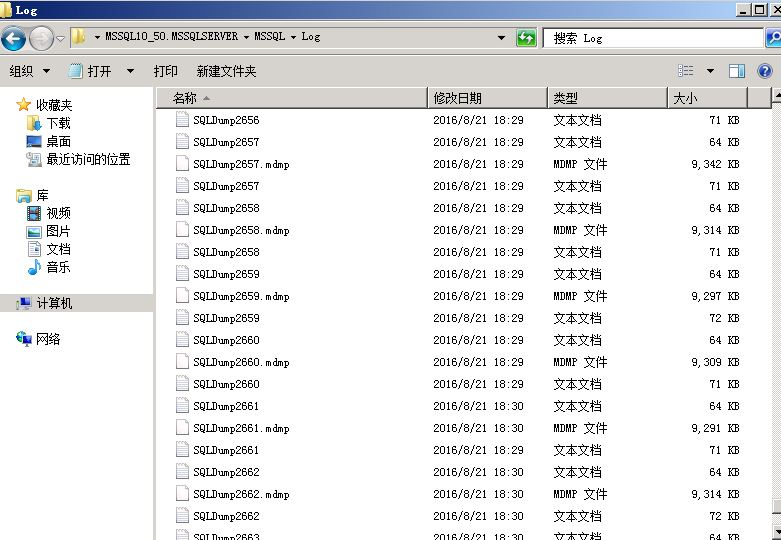Open the 音乐 library
Viewport: 781px width, 540px height.
(58, 267)
